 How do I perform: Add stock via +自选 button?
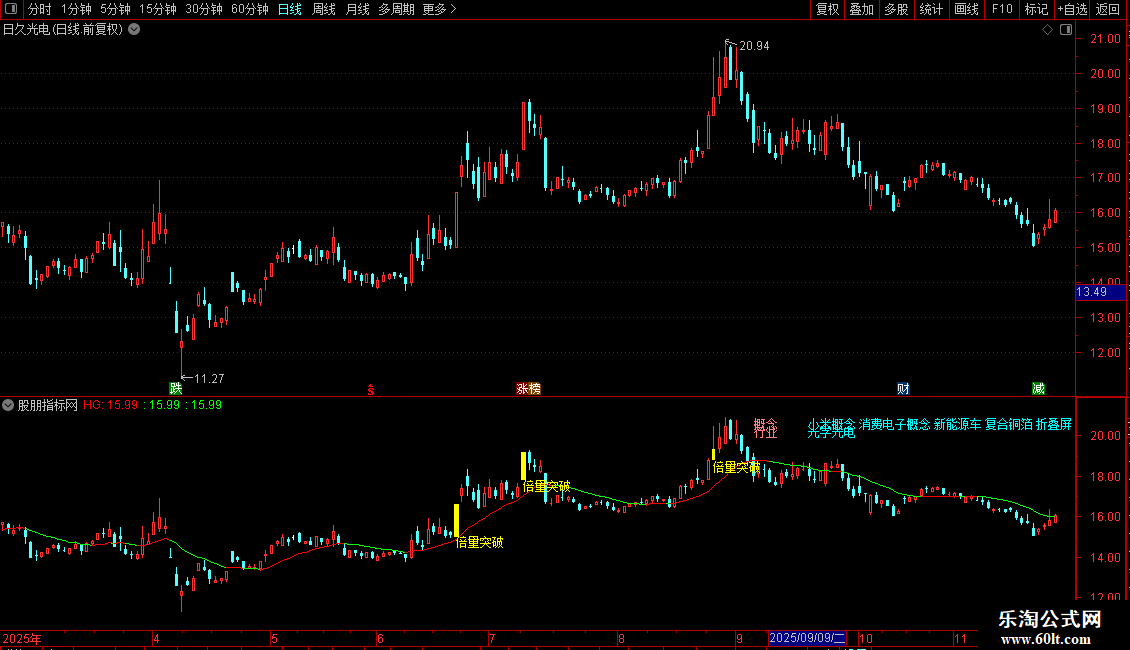[x=1072, y=9]
